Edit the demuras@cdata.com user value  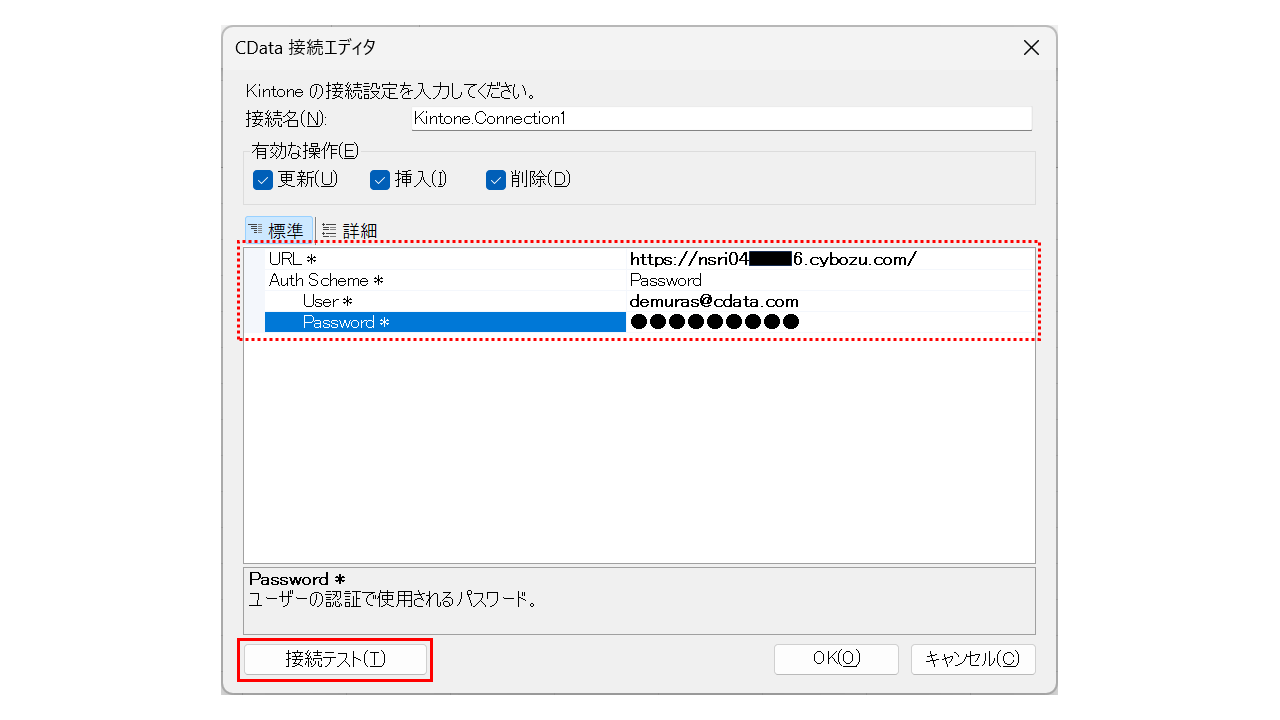pyautogui.click(x=830, y=301)
